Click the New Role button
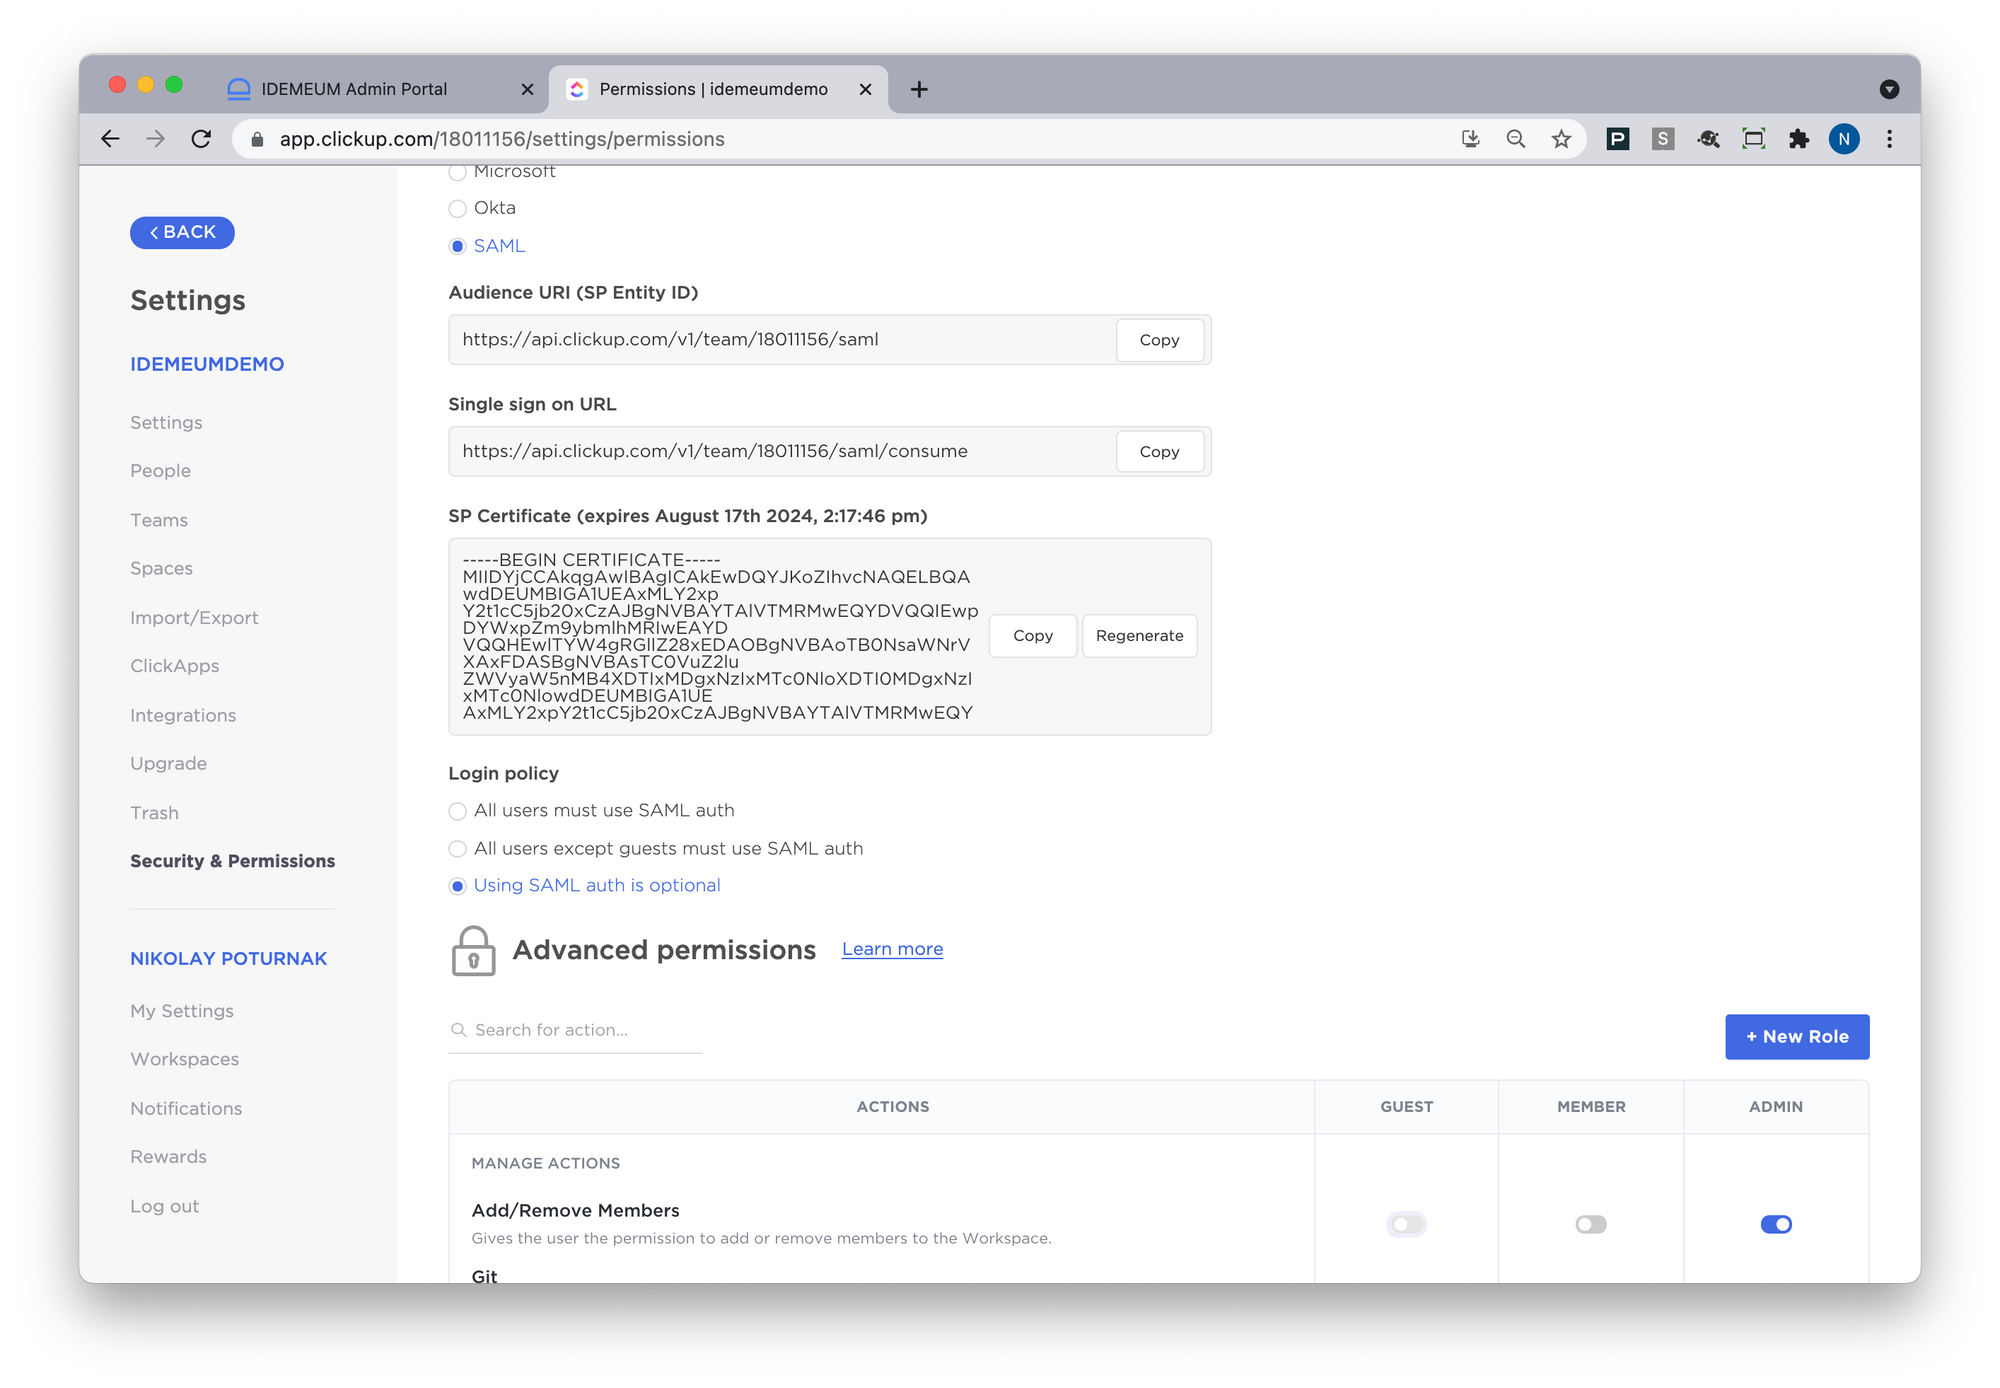Viewport: 2000px width, 1388px height. (1797, 1037)
